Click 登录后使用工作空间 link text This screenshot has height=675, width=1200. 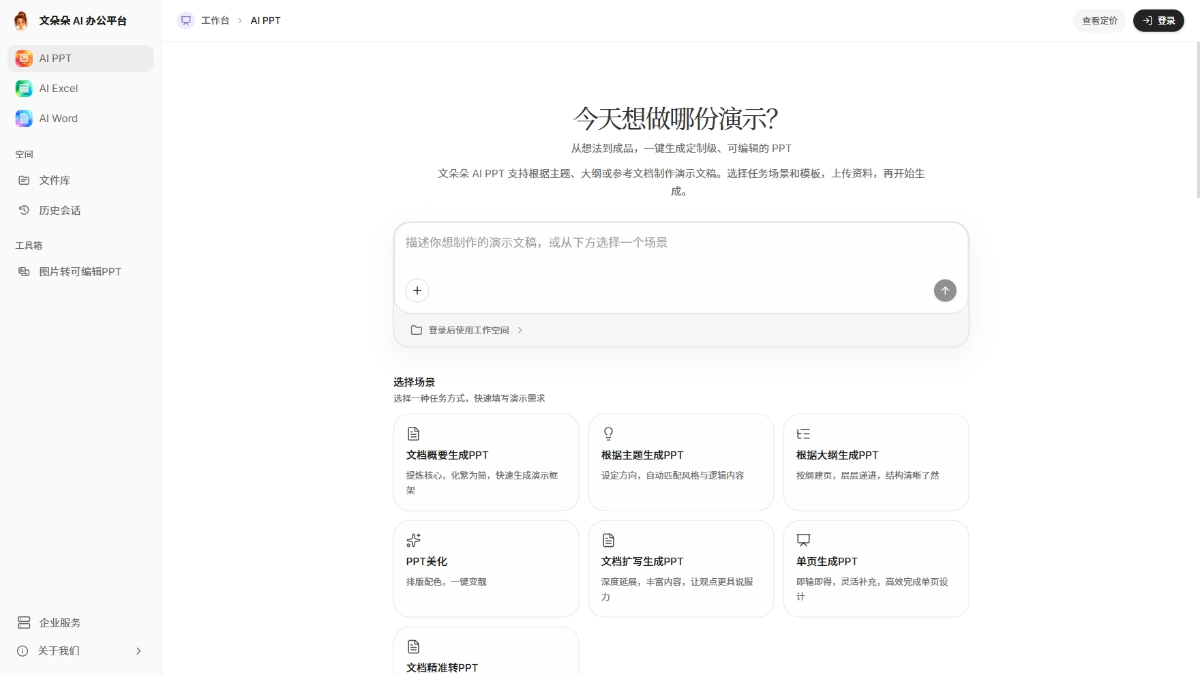pos(469,330)
